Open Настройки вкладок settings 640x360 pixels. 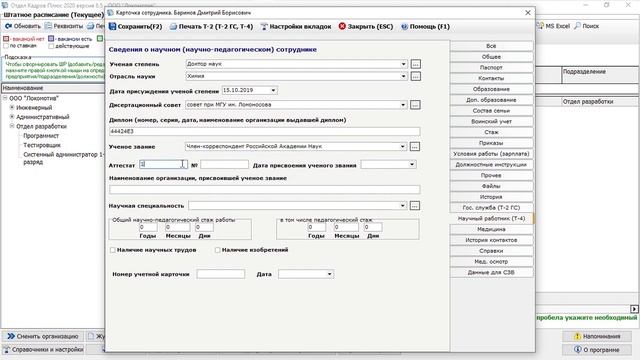click(x=296, y=27)
